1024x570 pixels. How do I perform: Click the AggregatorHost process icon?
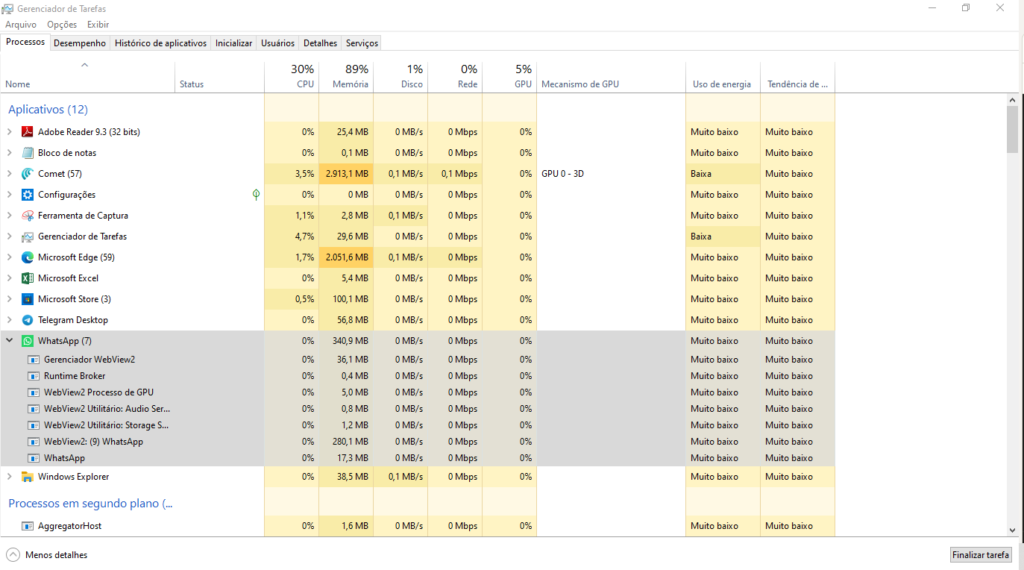(x=27, y=526)
